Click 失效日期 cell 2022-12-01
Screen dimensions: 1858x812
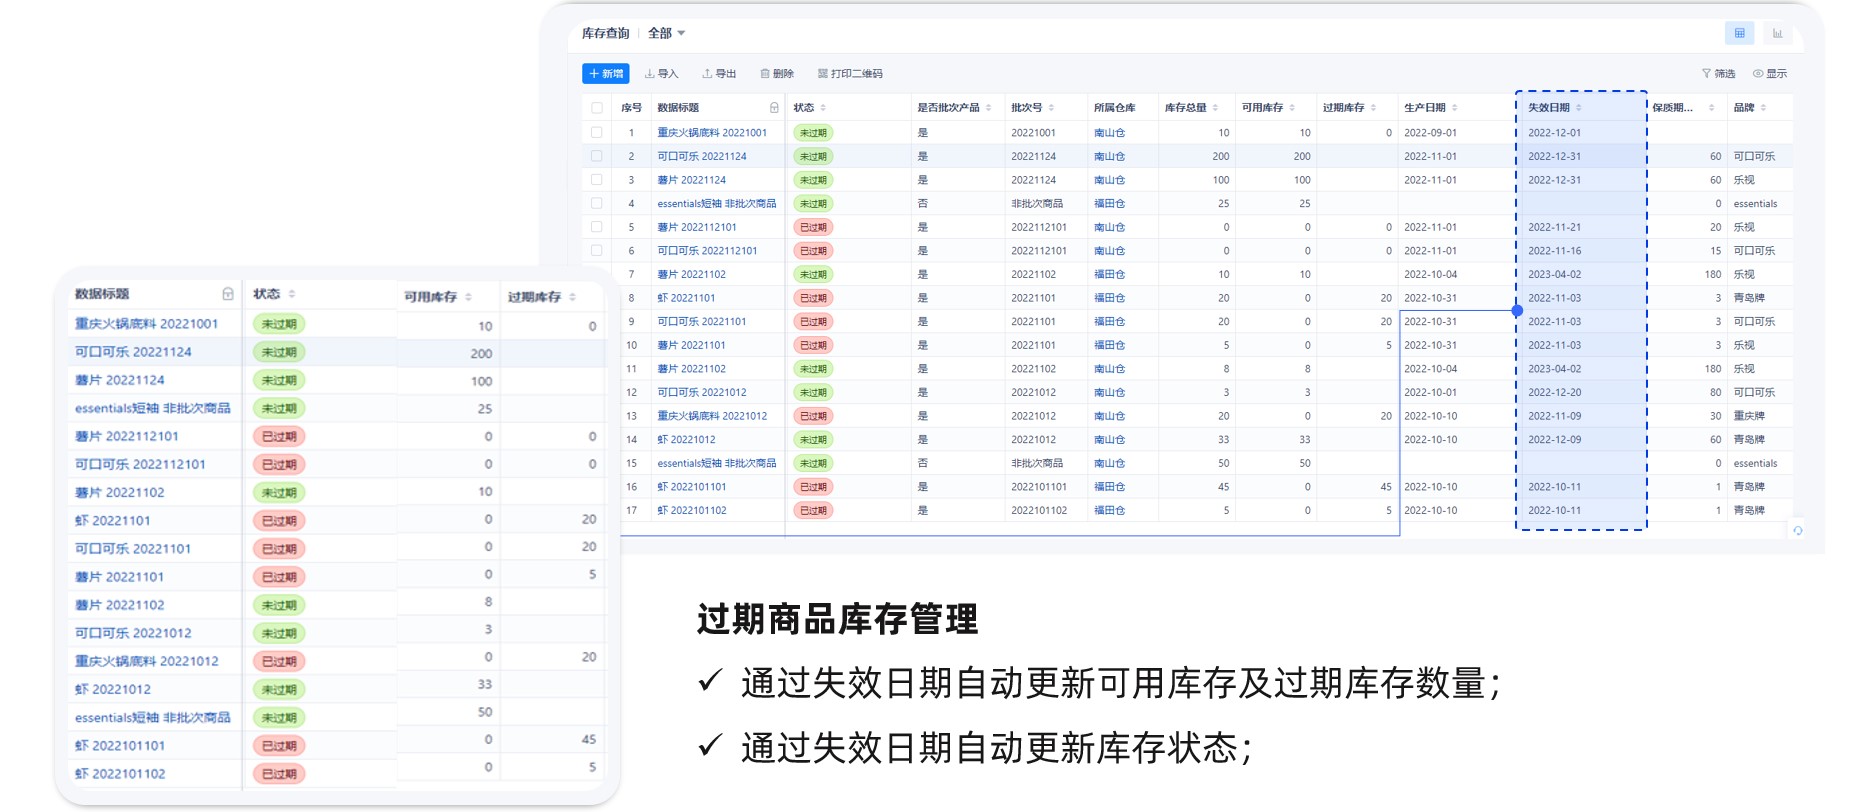pos(1554,133)
